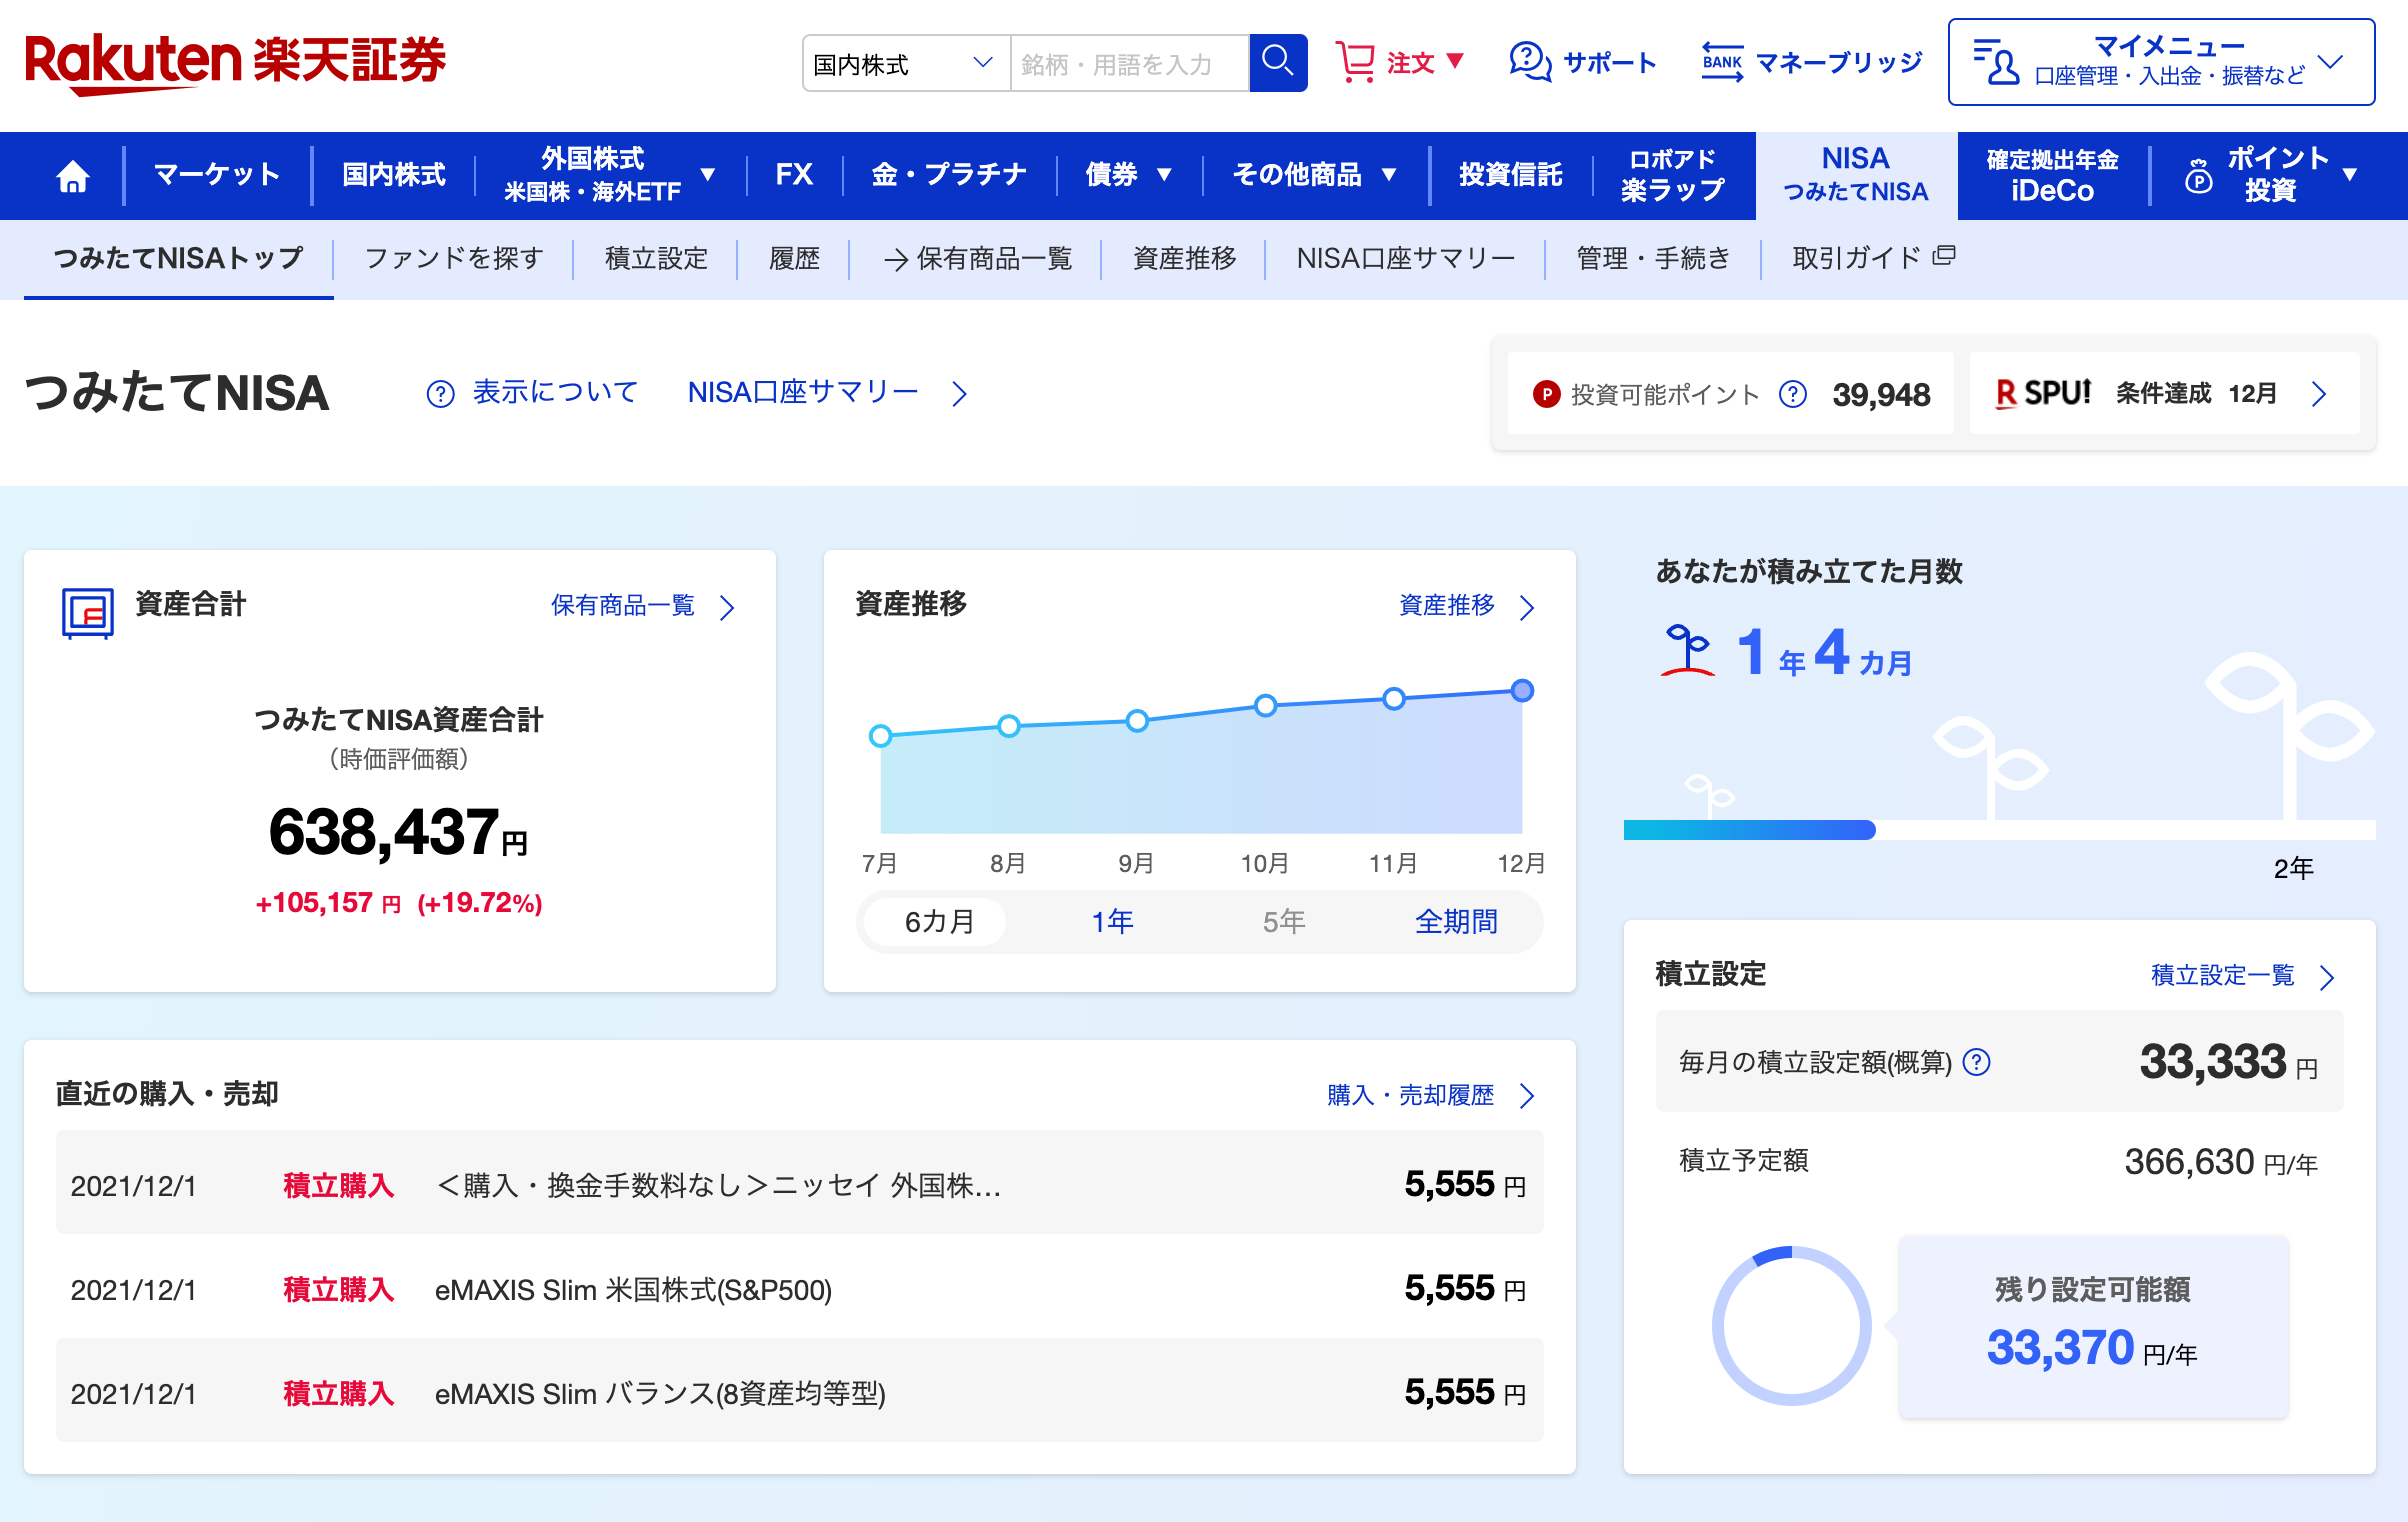Screen dimensions: 2408x1522
Task: Click the donut progress chart in 積立設定
Action: (x=1791, y=1325)
